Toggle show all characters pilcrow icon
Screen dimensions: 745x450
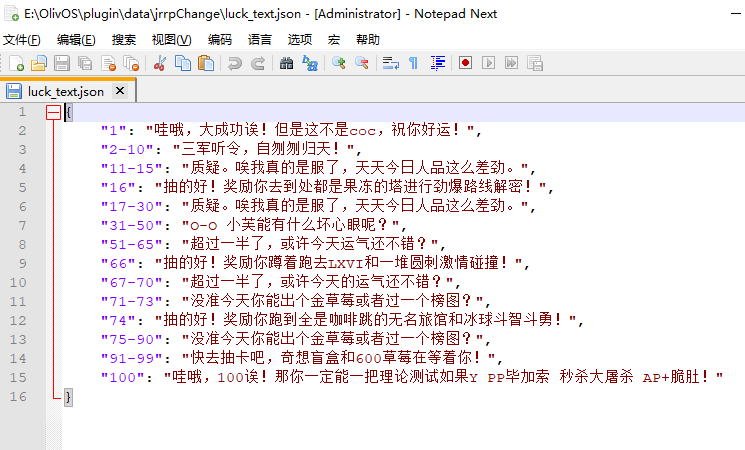point(414,63)
